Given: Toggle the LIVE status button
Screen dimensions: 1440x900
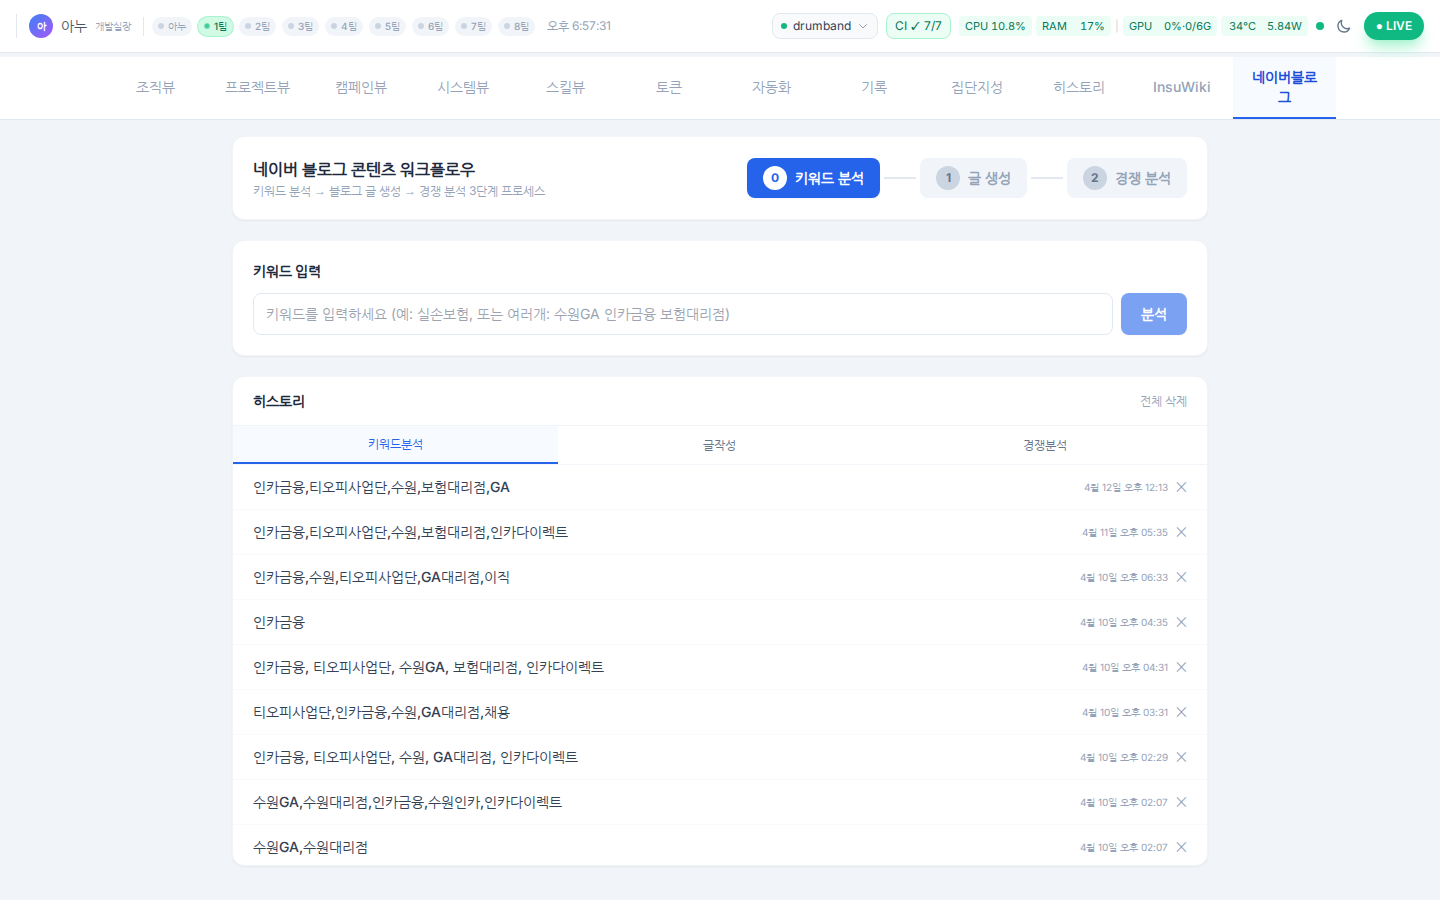Looking at the screenshot, I should 1393,26.
